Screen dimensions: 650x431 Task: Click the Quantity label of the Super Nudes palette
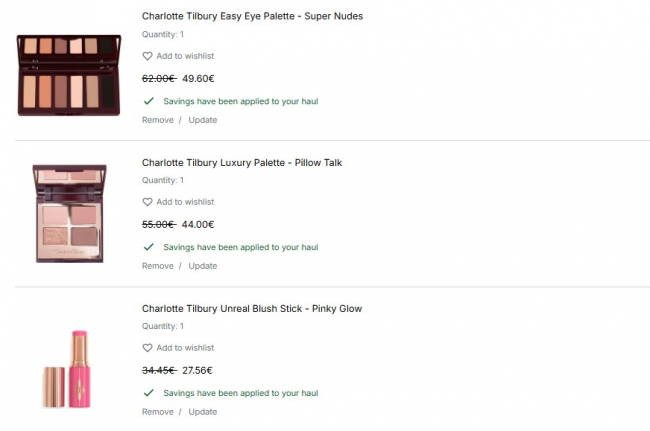163,35
